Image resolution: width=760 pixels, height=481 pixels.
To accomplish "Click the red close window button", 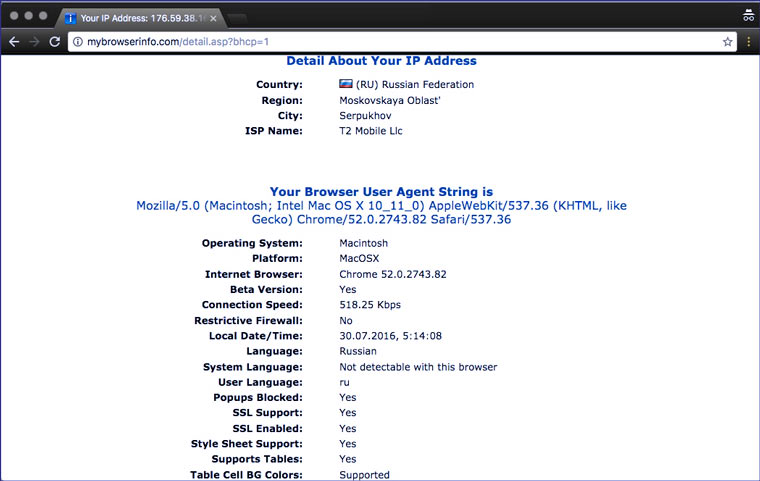I will (14, 16).
